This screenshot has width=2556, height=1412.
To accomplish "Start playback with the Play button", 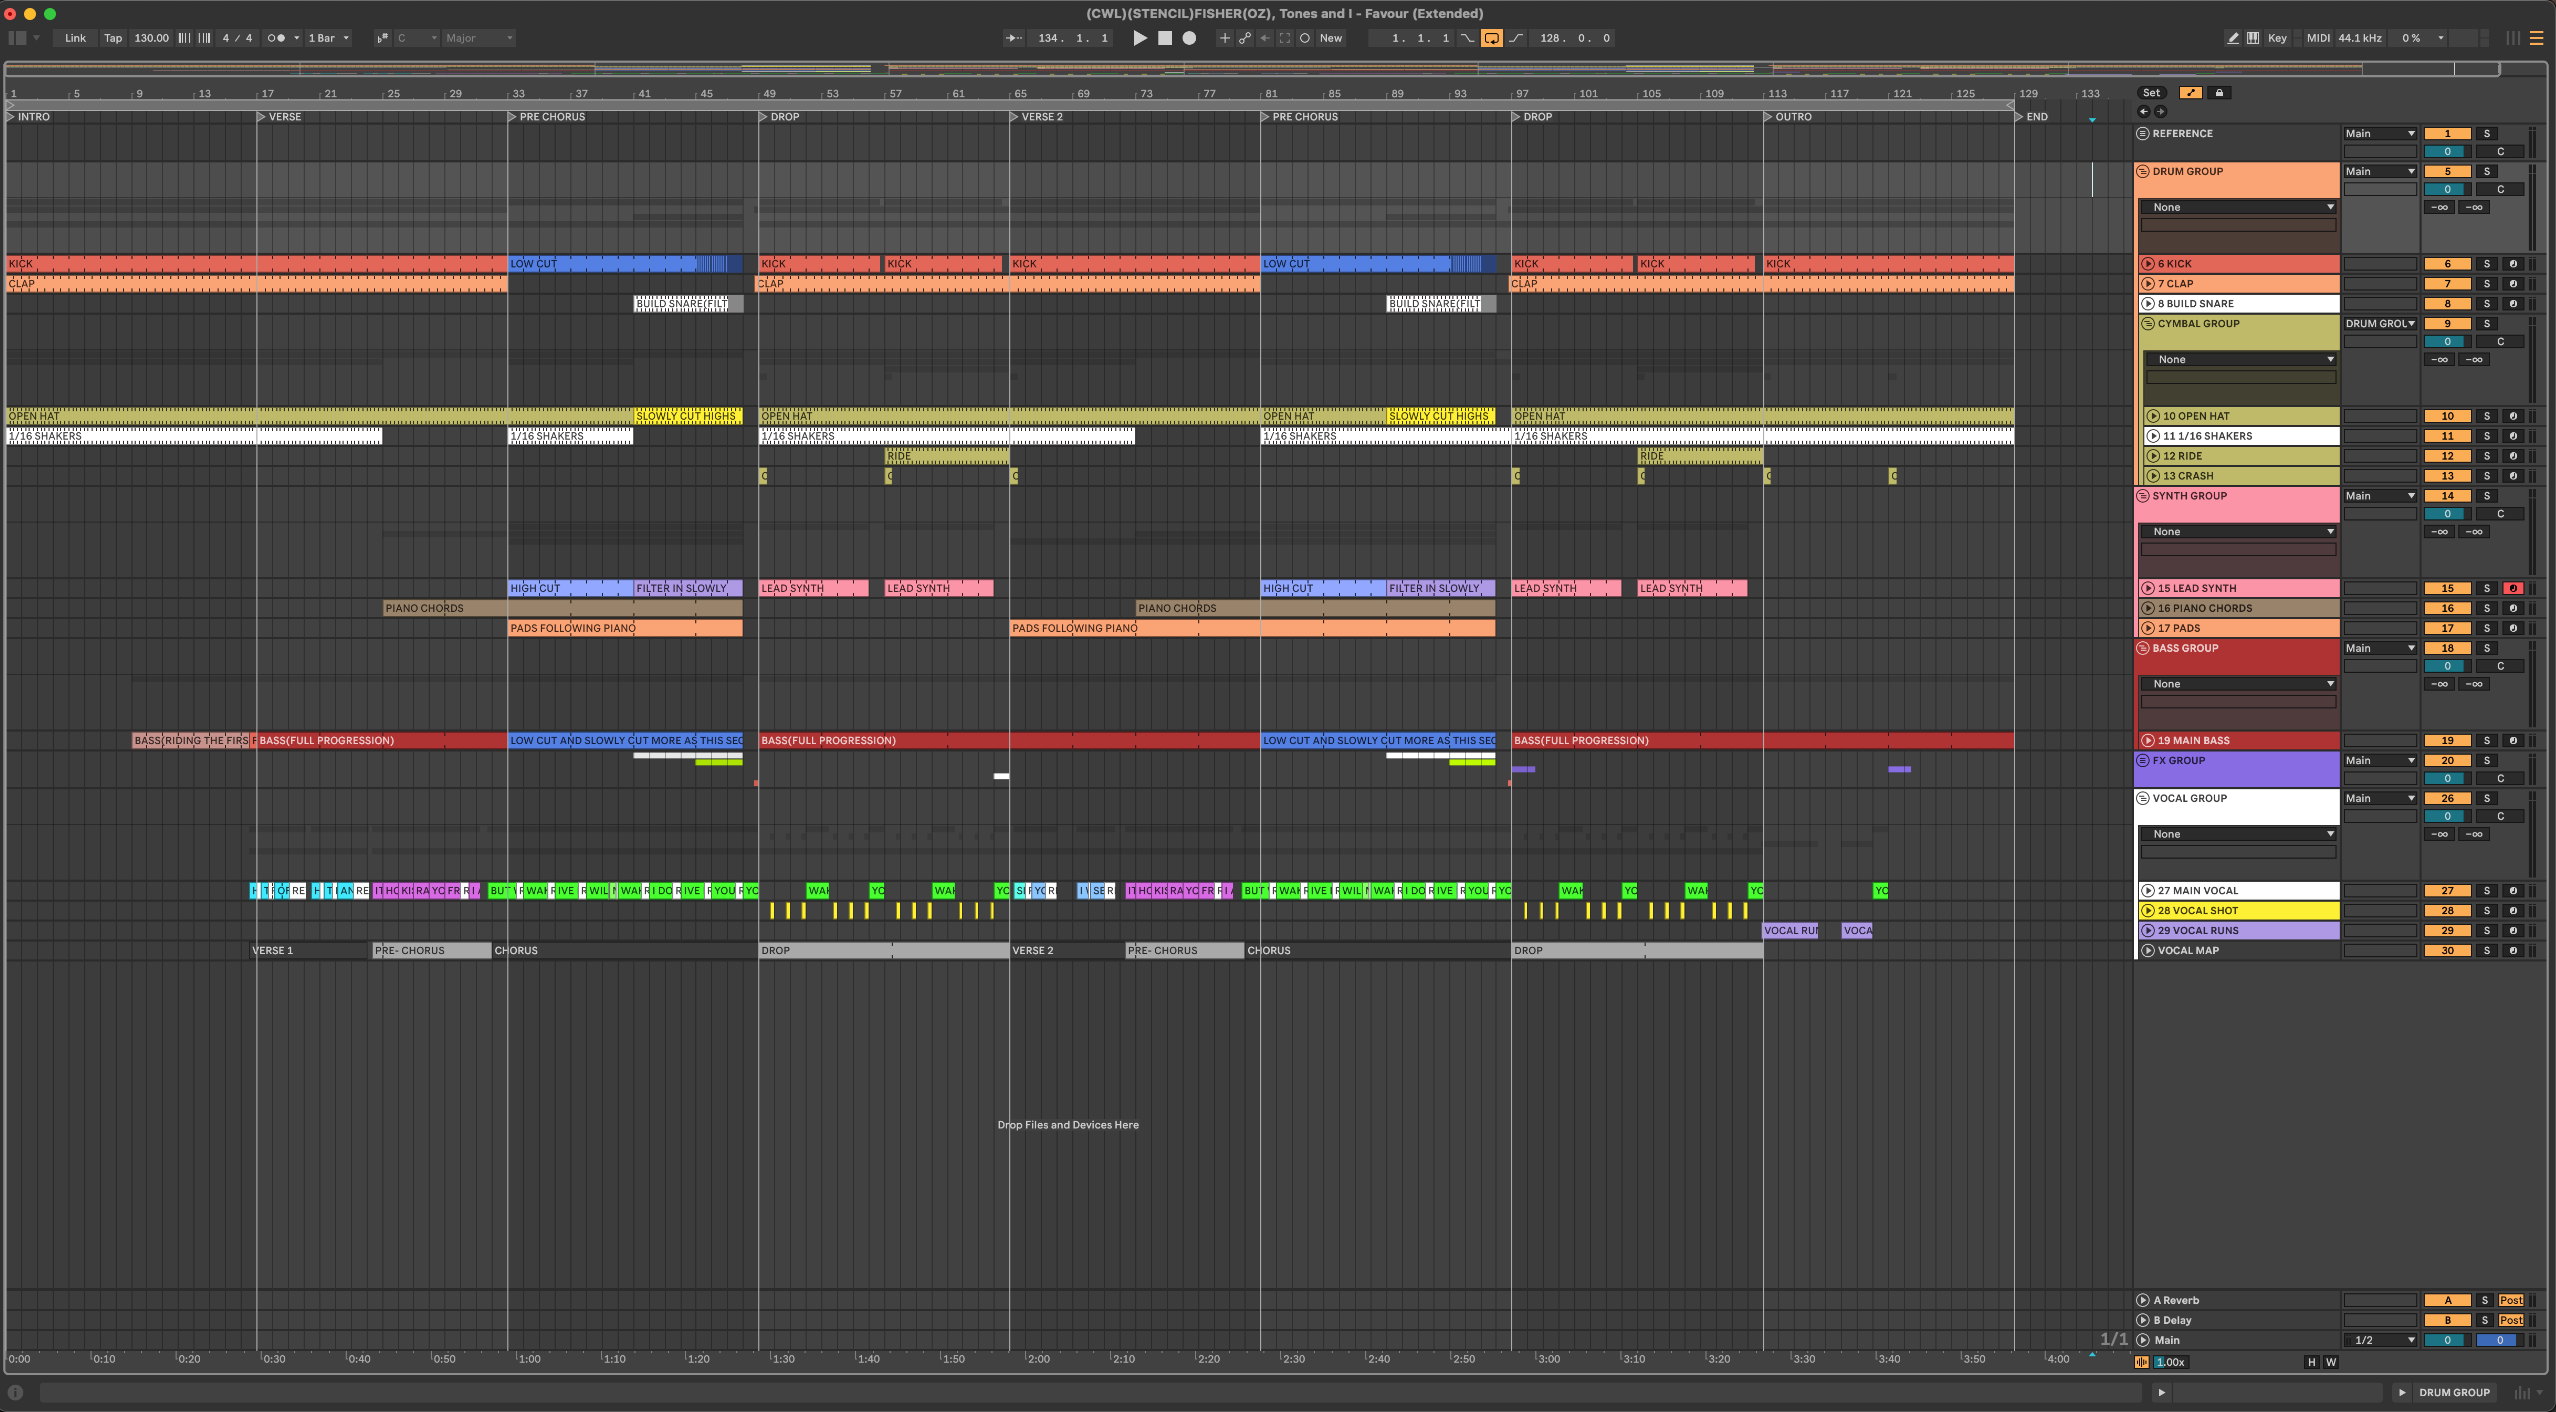I will pyautogui.click(x=1139, y=38).
